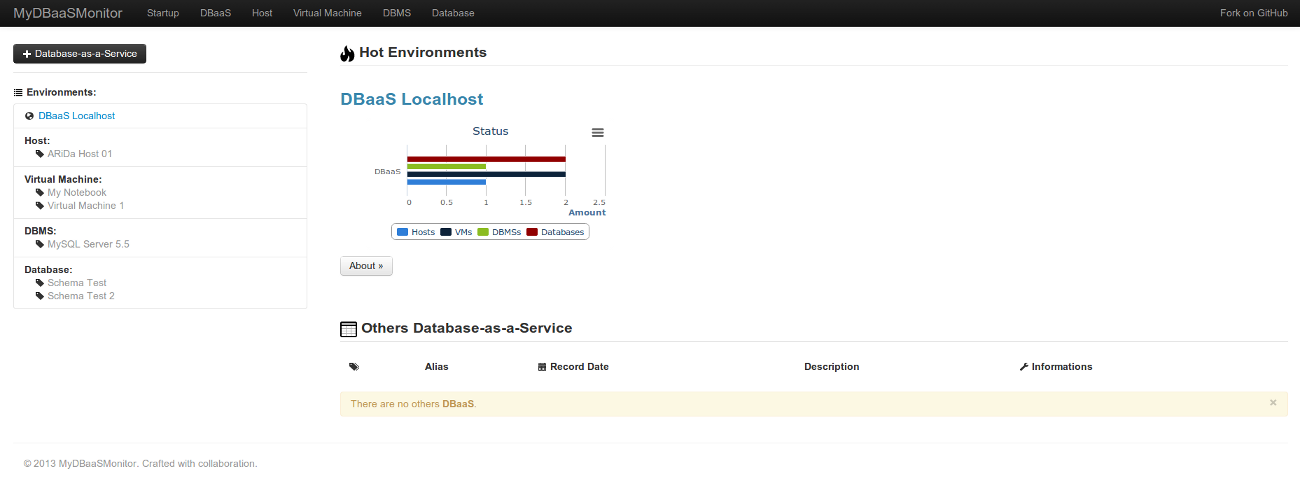
Task: Click the dark red Databases bar in chart
Action: click(x=486, y=159)
